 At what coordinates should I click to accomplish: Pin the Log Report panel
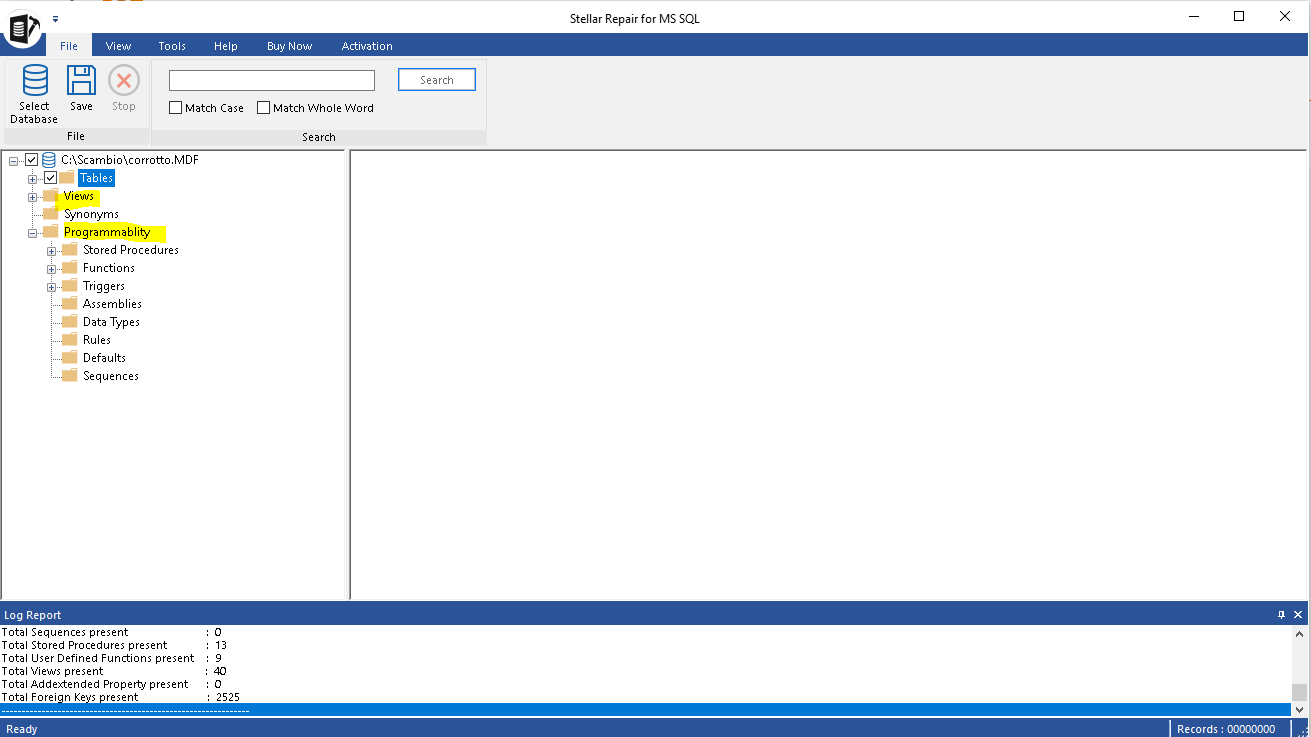click(1281, 615)
